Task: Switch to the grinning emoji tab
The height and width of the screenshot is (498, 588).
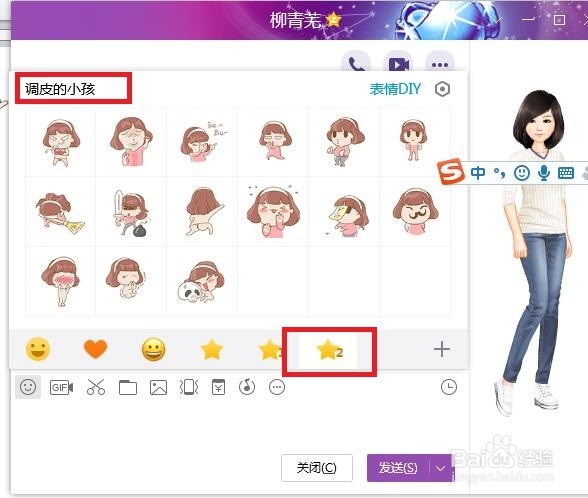Action: pos(153,349)
